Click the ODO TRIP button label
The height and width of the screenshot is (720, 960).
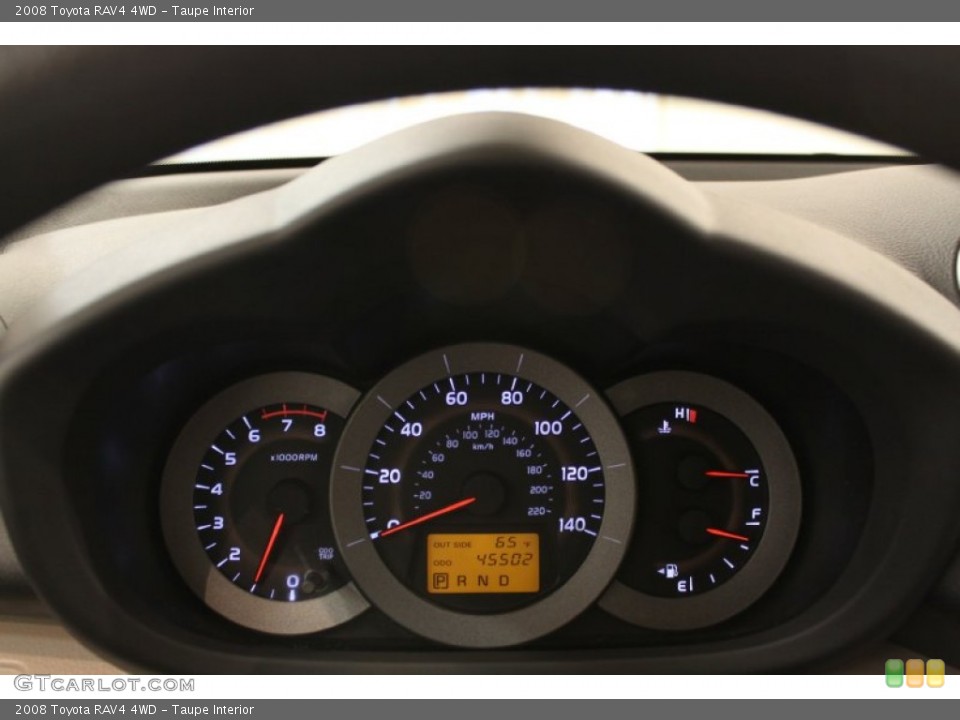[326, 553]
